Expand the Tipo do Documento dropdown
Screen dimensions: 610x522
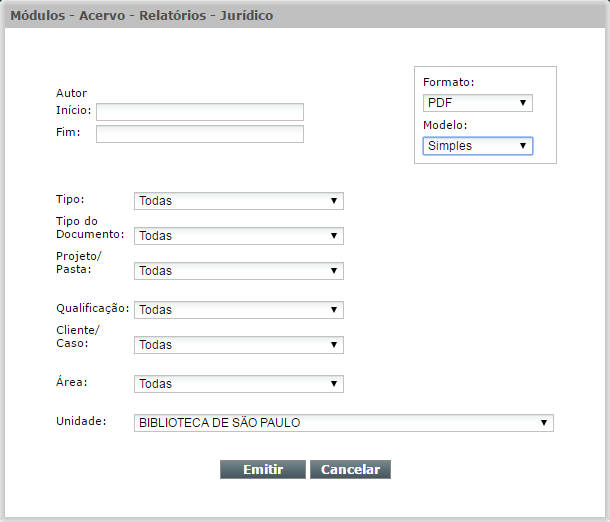tap(239, 236)
